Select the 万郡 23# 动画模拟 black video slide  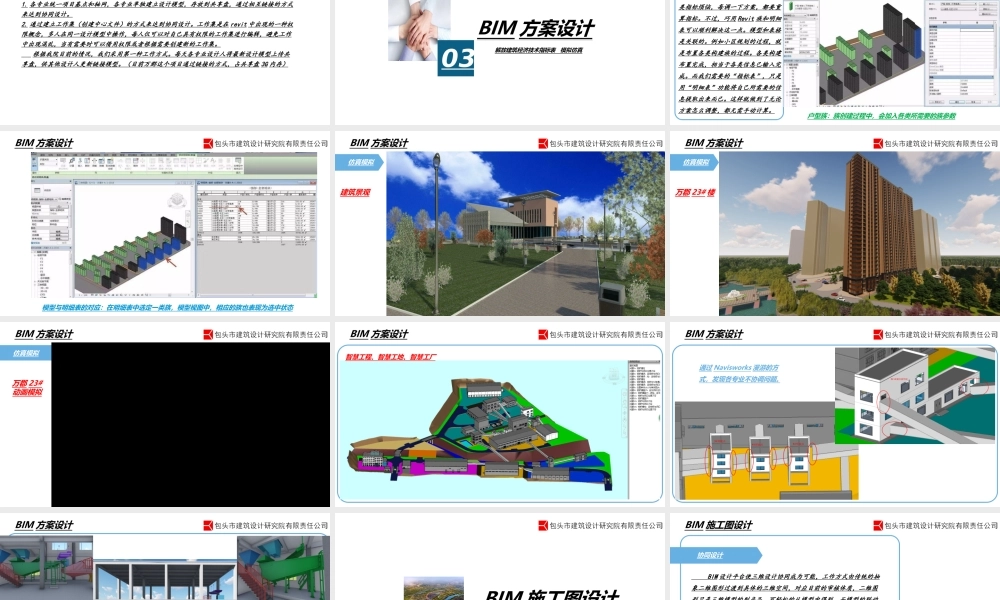[165, 415]
